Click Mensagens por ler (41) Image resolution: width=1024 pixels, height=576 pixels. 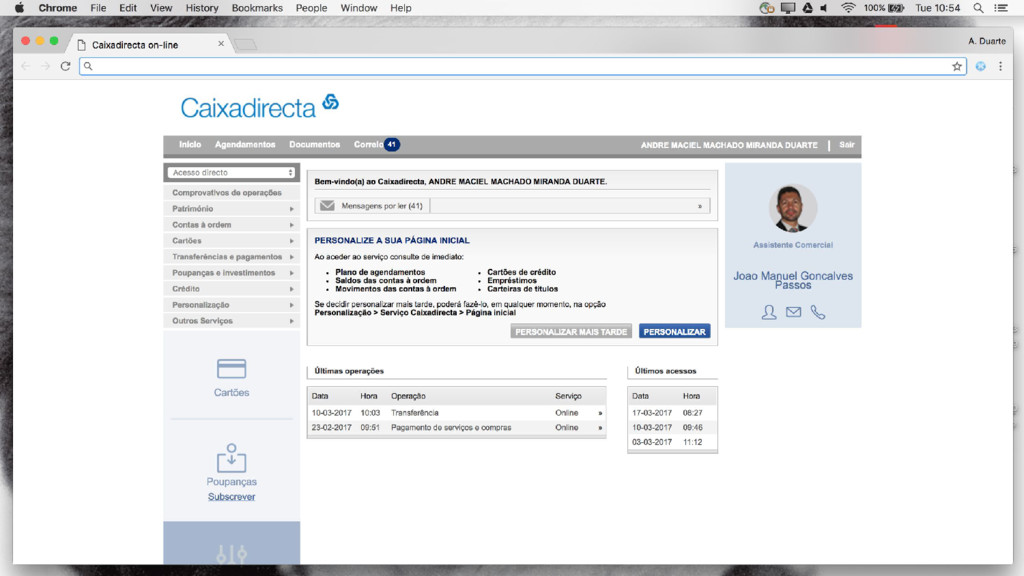382,206
